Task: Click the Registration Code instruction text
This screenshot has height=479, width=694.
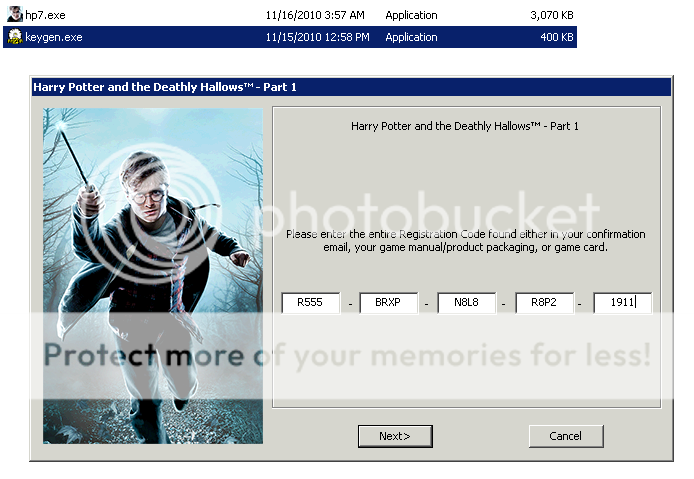Action: 465,240
